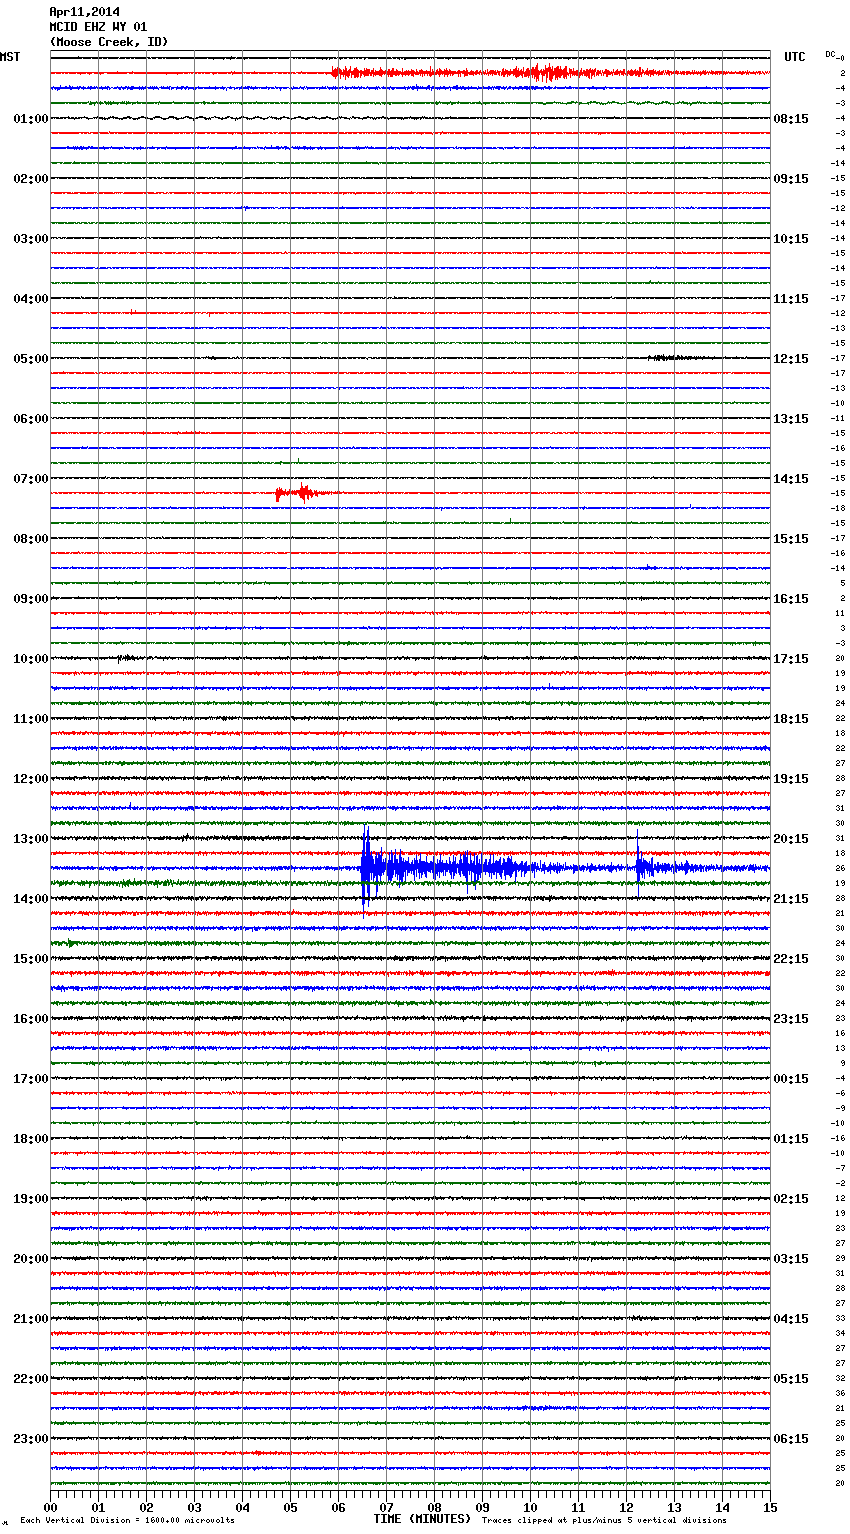Click the 04:15 UTC time label
This screenshot has width=850, height=1534.
point(791,1319)
